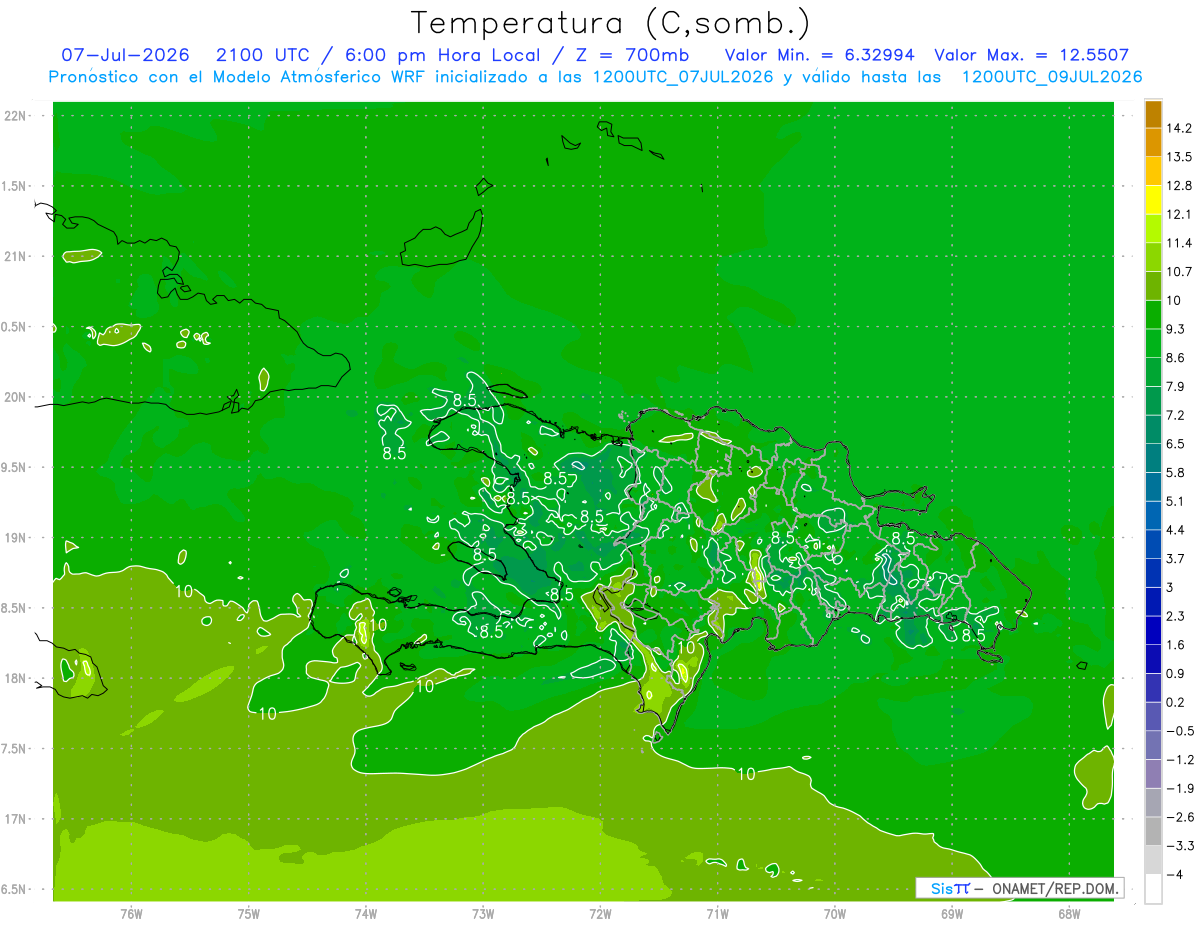Click the "17N" latitude axis label

(x=17, y=819)
